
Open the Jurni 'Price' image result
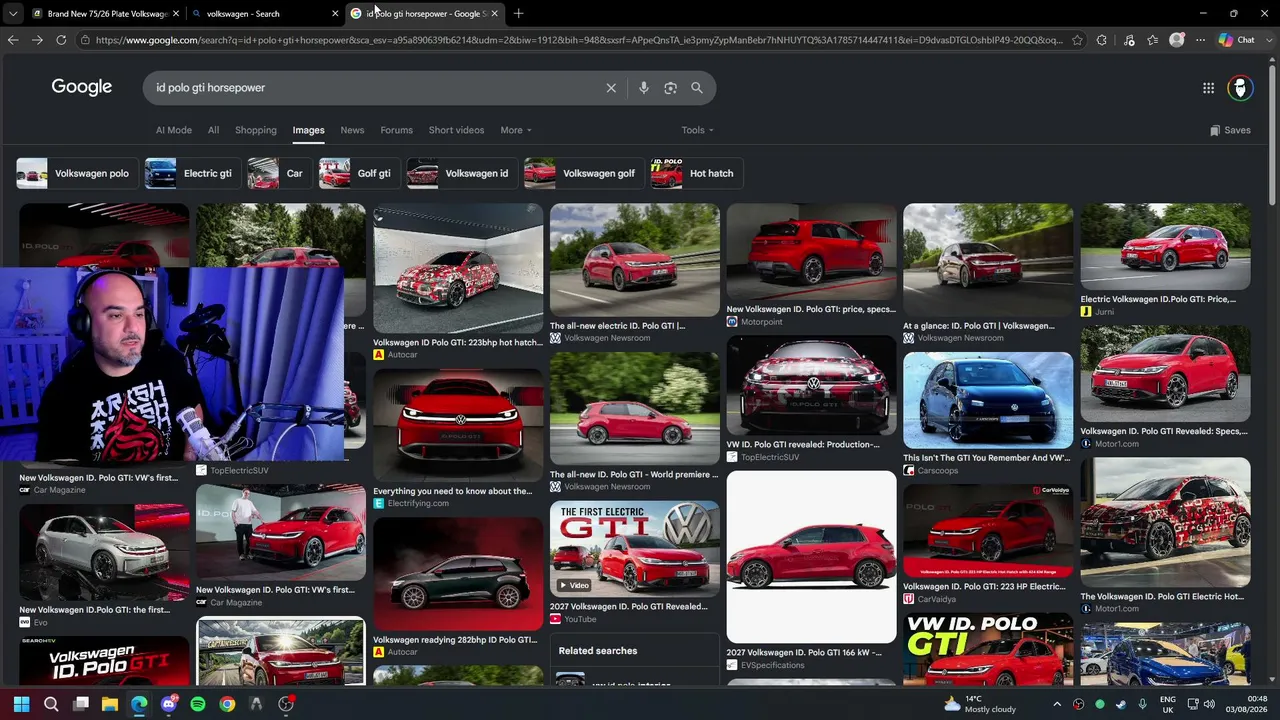(x=1165, y=247)
